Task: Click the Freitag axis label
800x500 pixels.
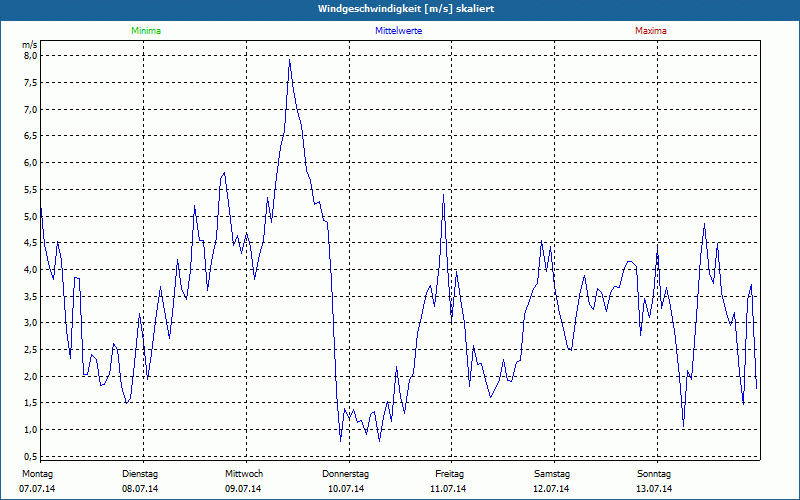Action: click(x=449, y=474)
